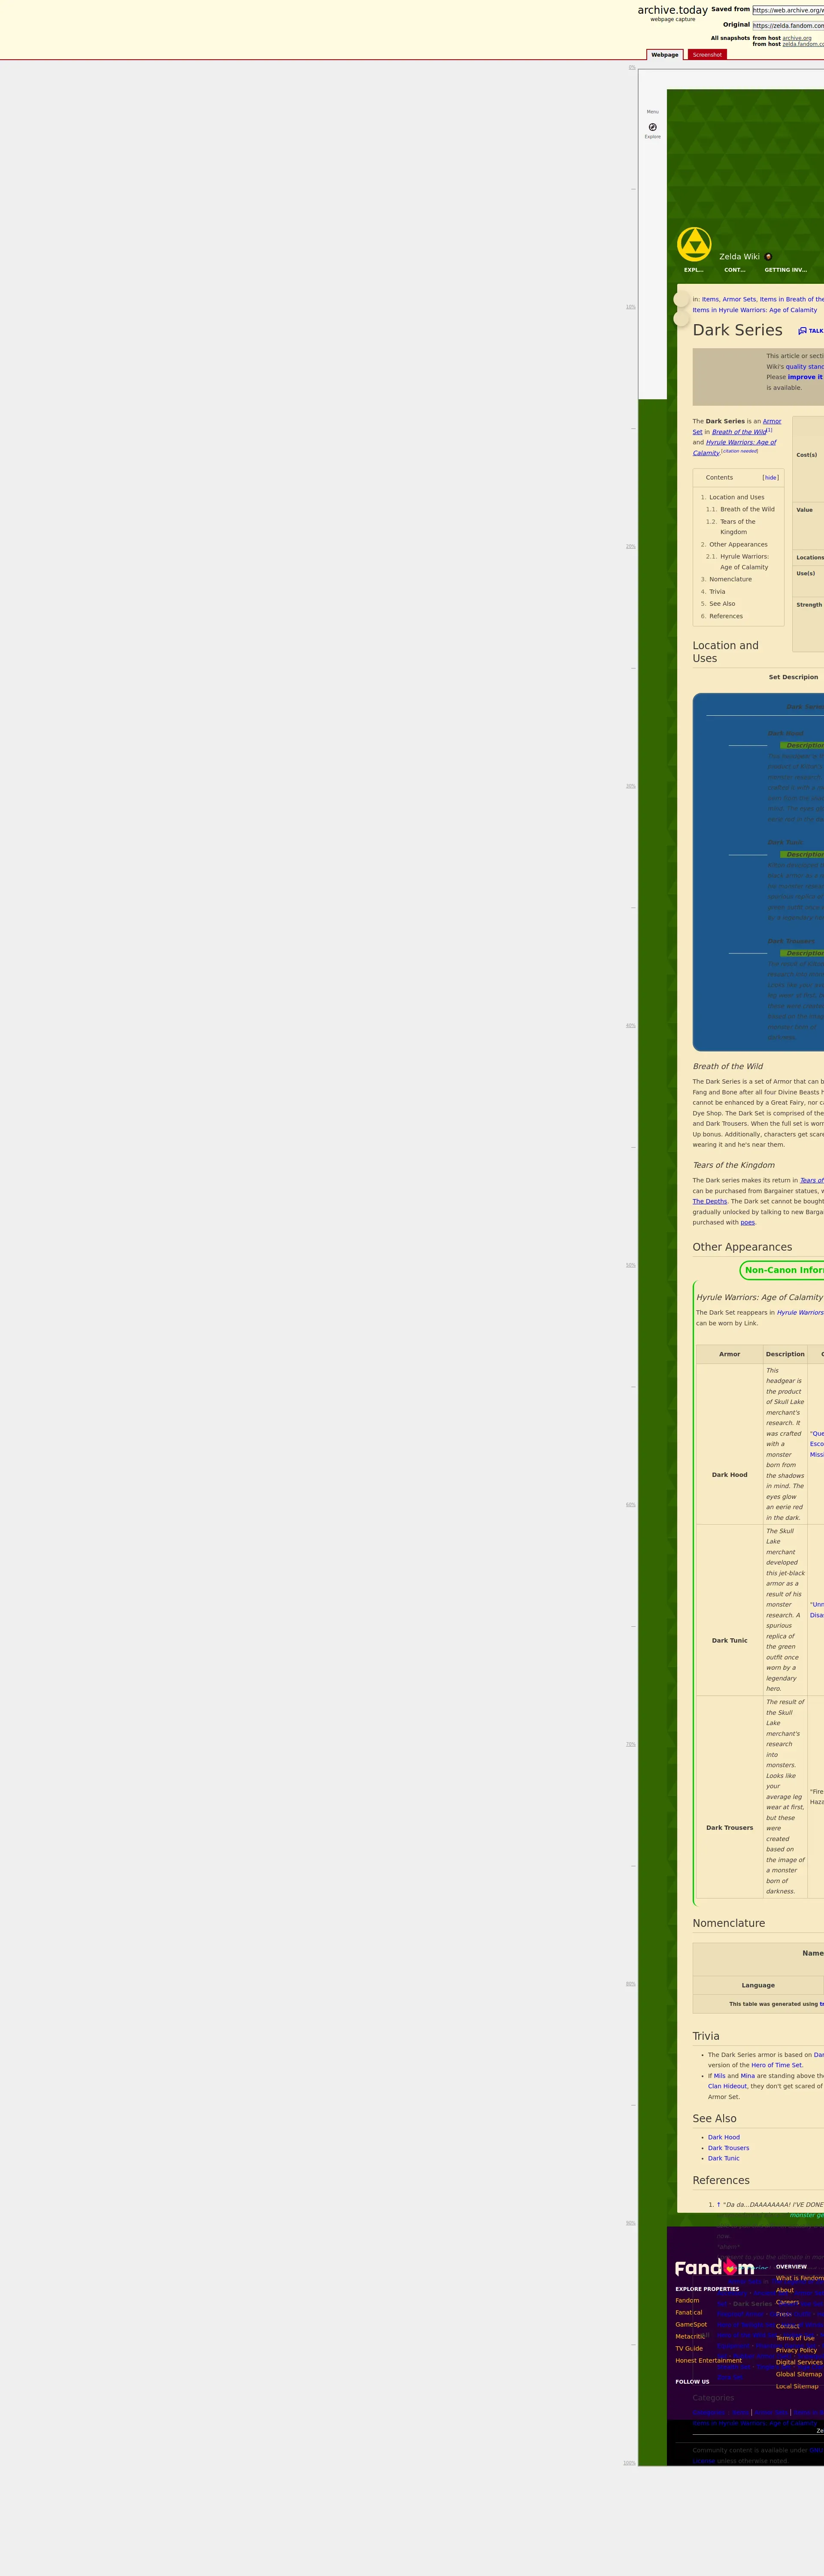Viewport: 824px width, 2576px height.
Task: Open GameSpot link in footer
Action: (x=690, y=2324)
